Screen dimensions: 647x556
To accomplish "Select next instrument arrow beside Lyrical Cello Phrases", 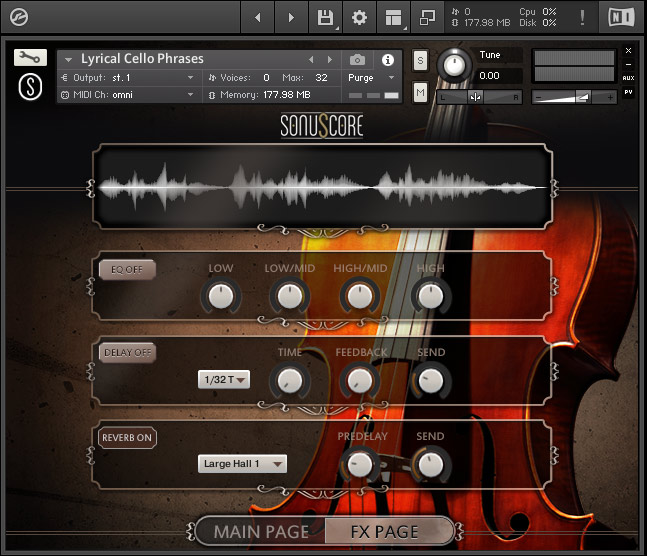I will (x=330, y=60).
